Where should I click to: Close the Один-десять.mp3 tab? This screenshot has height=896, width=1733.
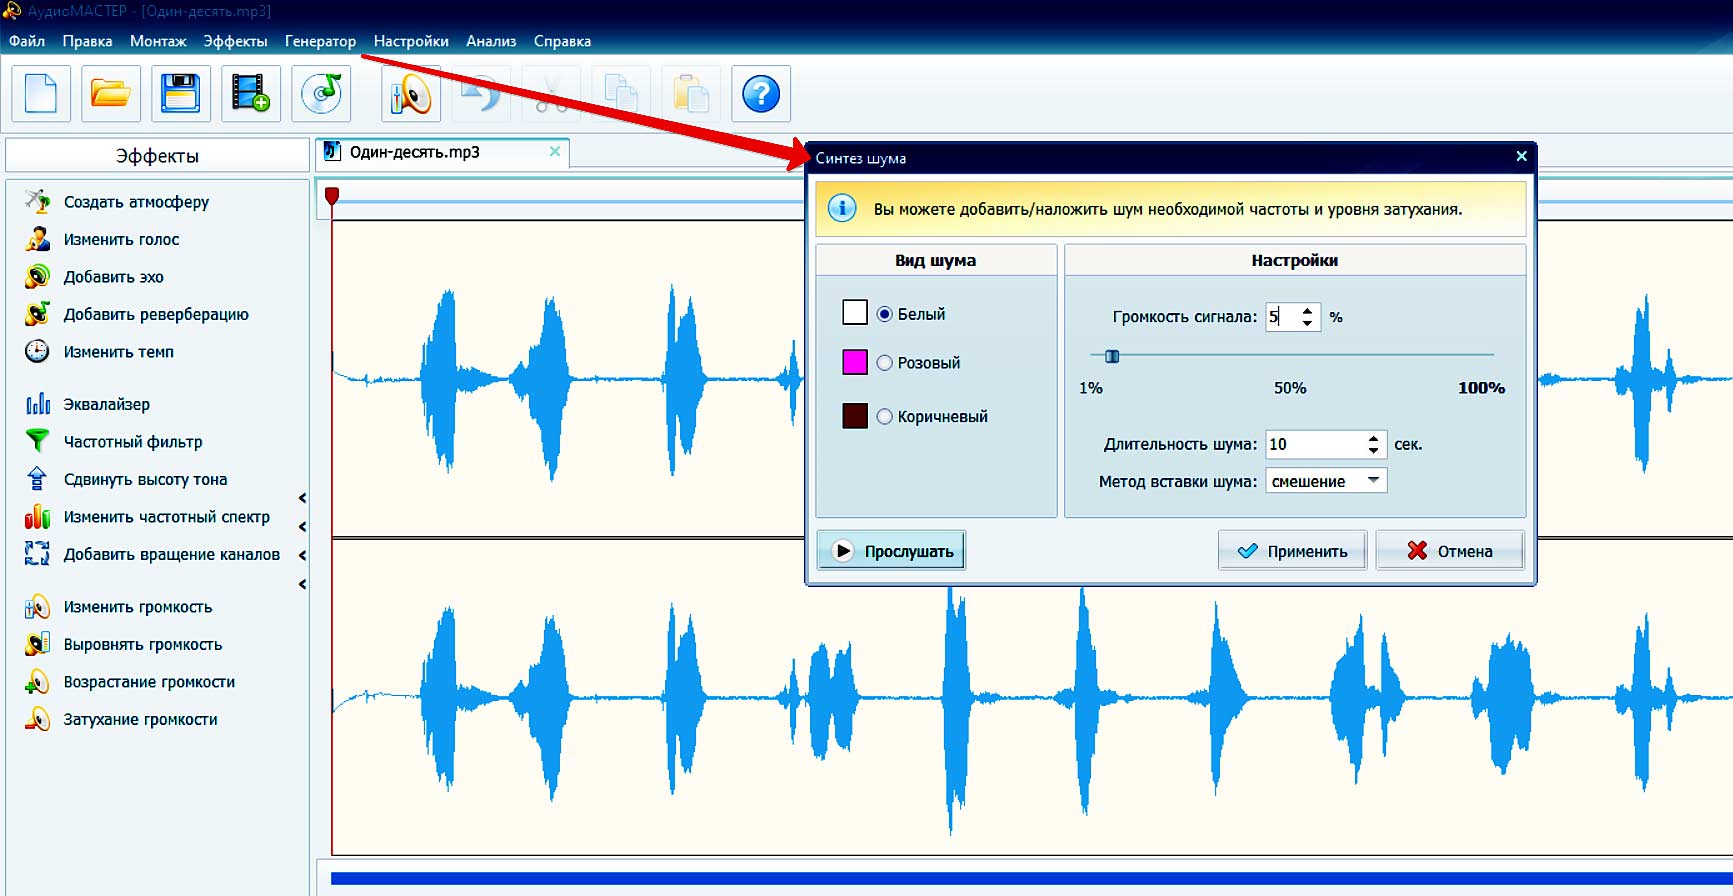(555, 151)
